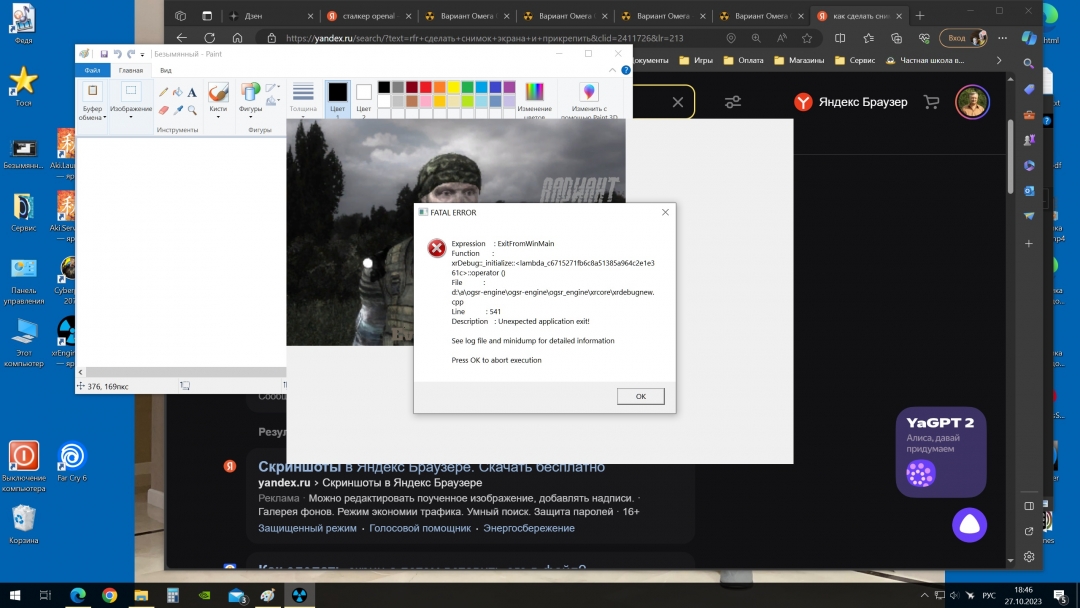This screenshot has width=1080, height=608.
Task: Select the Fill bucket tool in Paint
Action: 178,92
